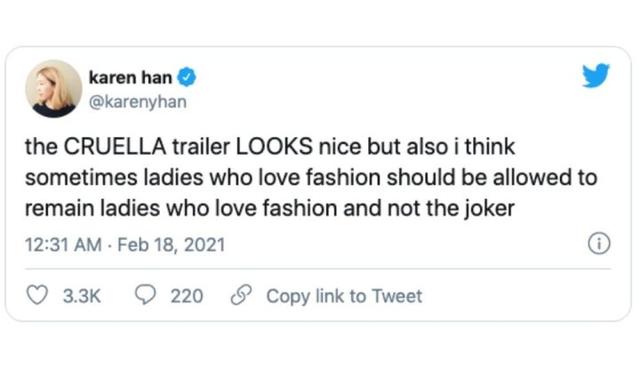Open the tweet info circle icon
The image size is (640, 384).
(x=599, y=244)
